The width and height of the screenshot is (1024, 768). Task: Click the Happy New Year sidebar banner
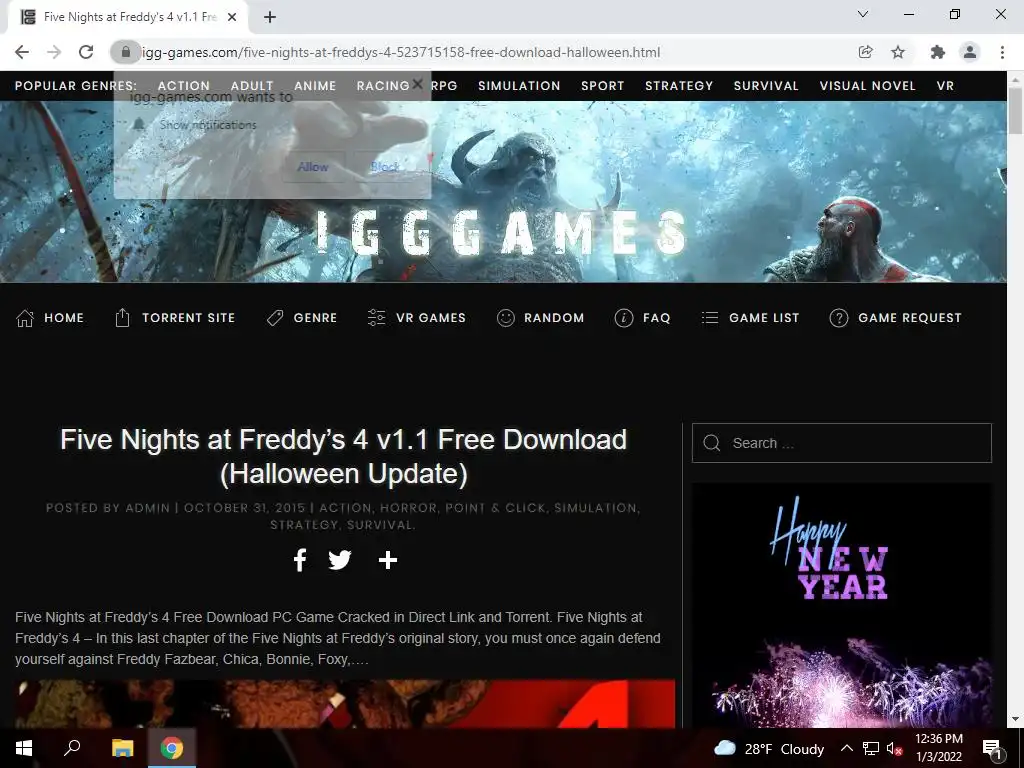tap(842, 605)
